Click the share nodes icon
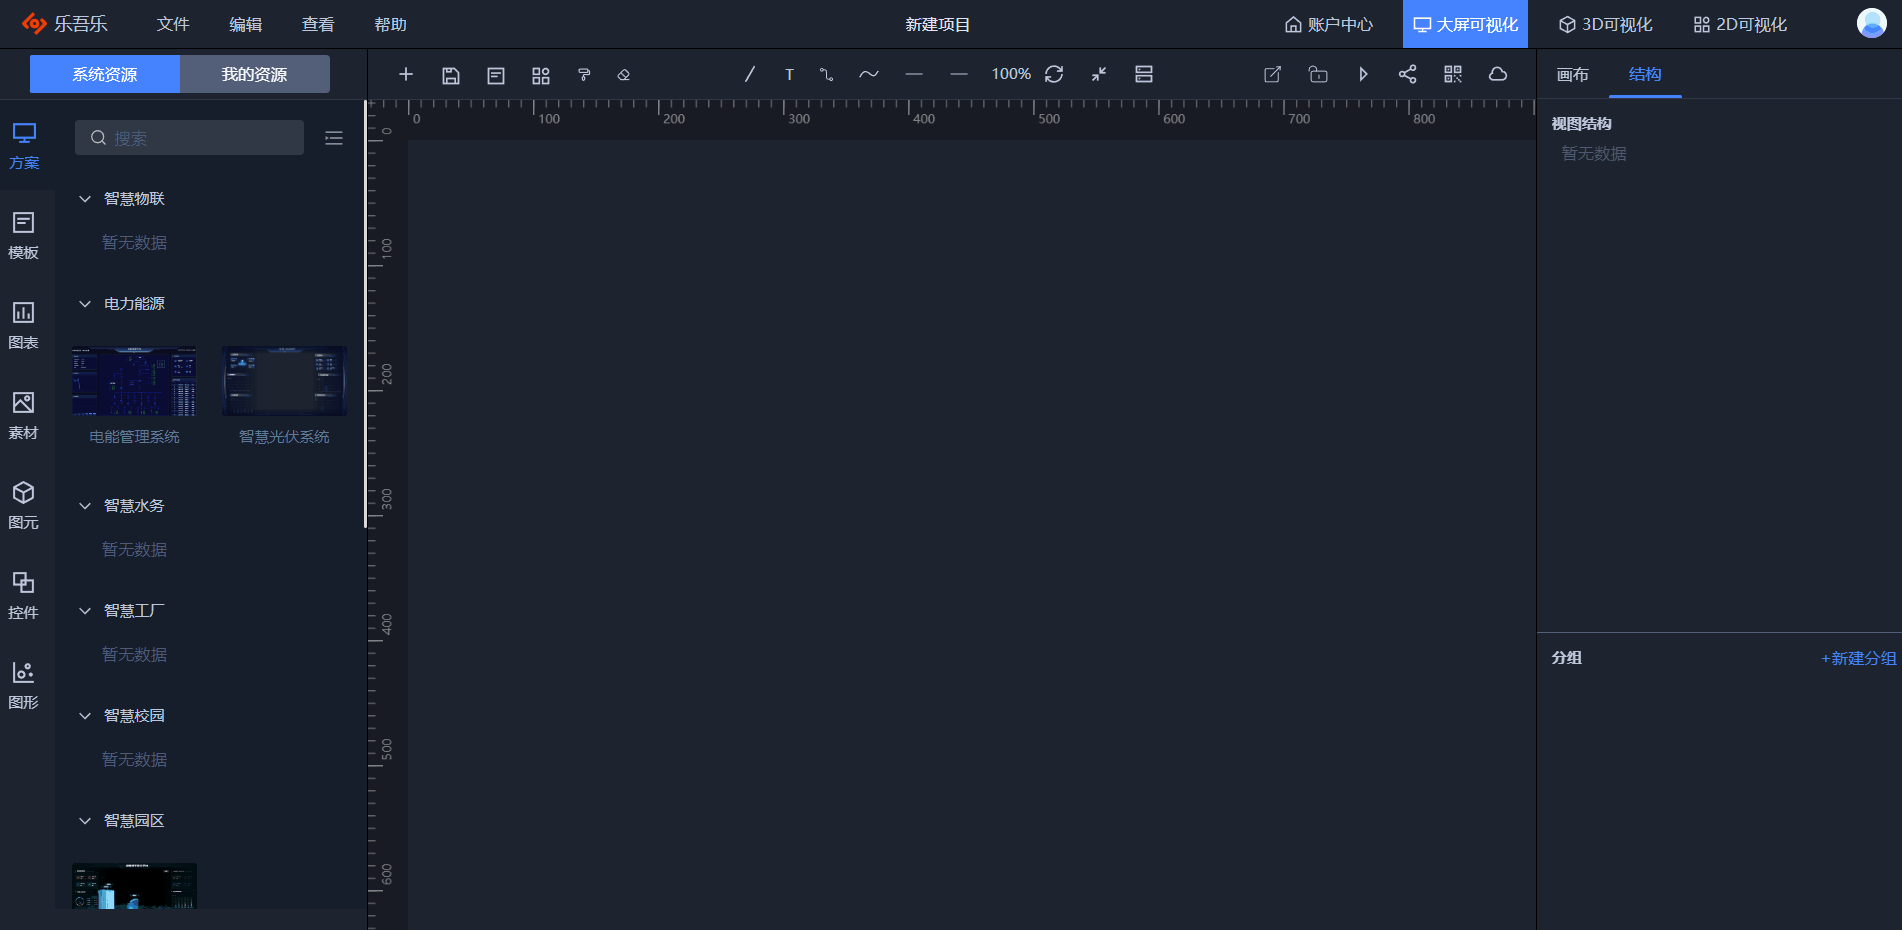 (1408, 74)
